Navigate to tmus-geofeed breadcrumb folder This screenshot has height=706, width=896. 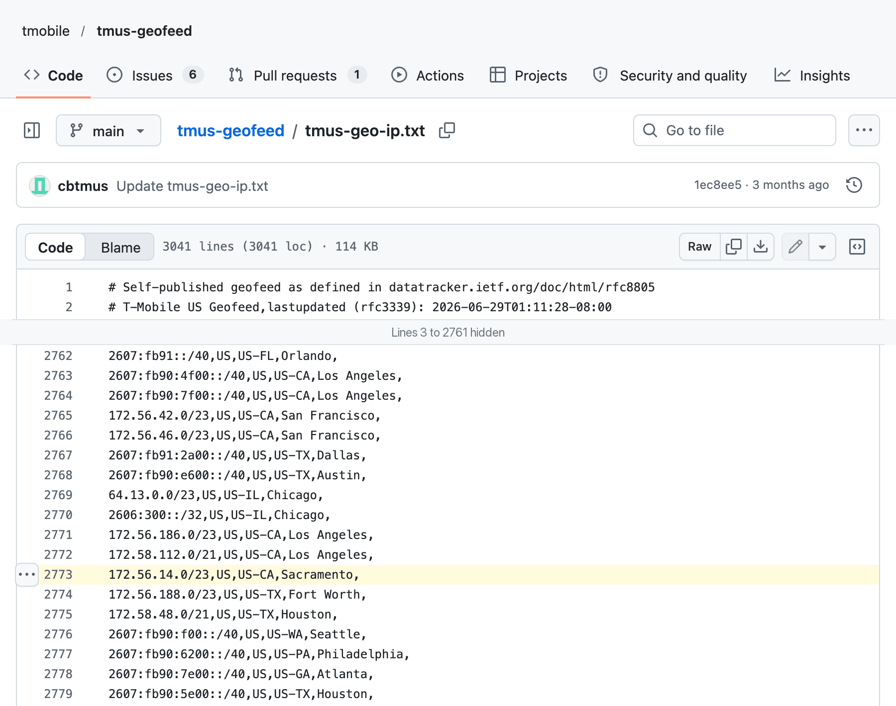(230, 131)
